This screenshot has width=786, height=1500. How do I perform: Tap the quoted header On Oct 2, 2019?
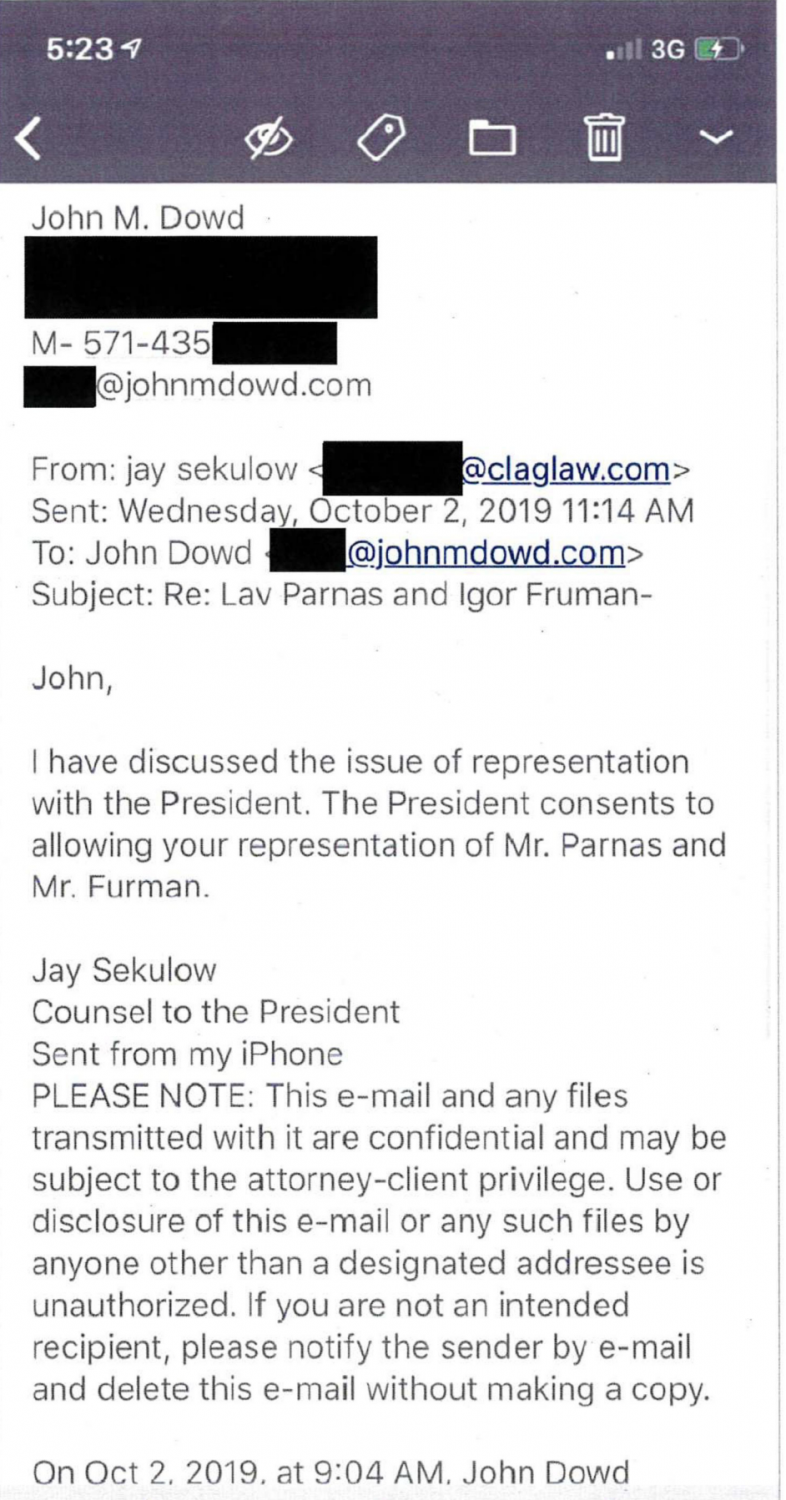[x=330, y=1473]
